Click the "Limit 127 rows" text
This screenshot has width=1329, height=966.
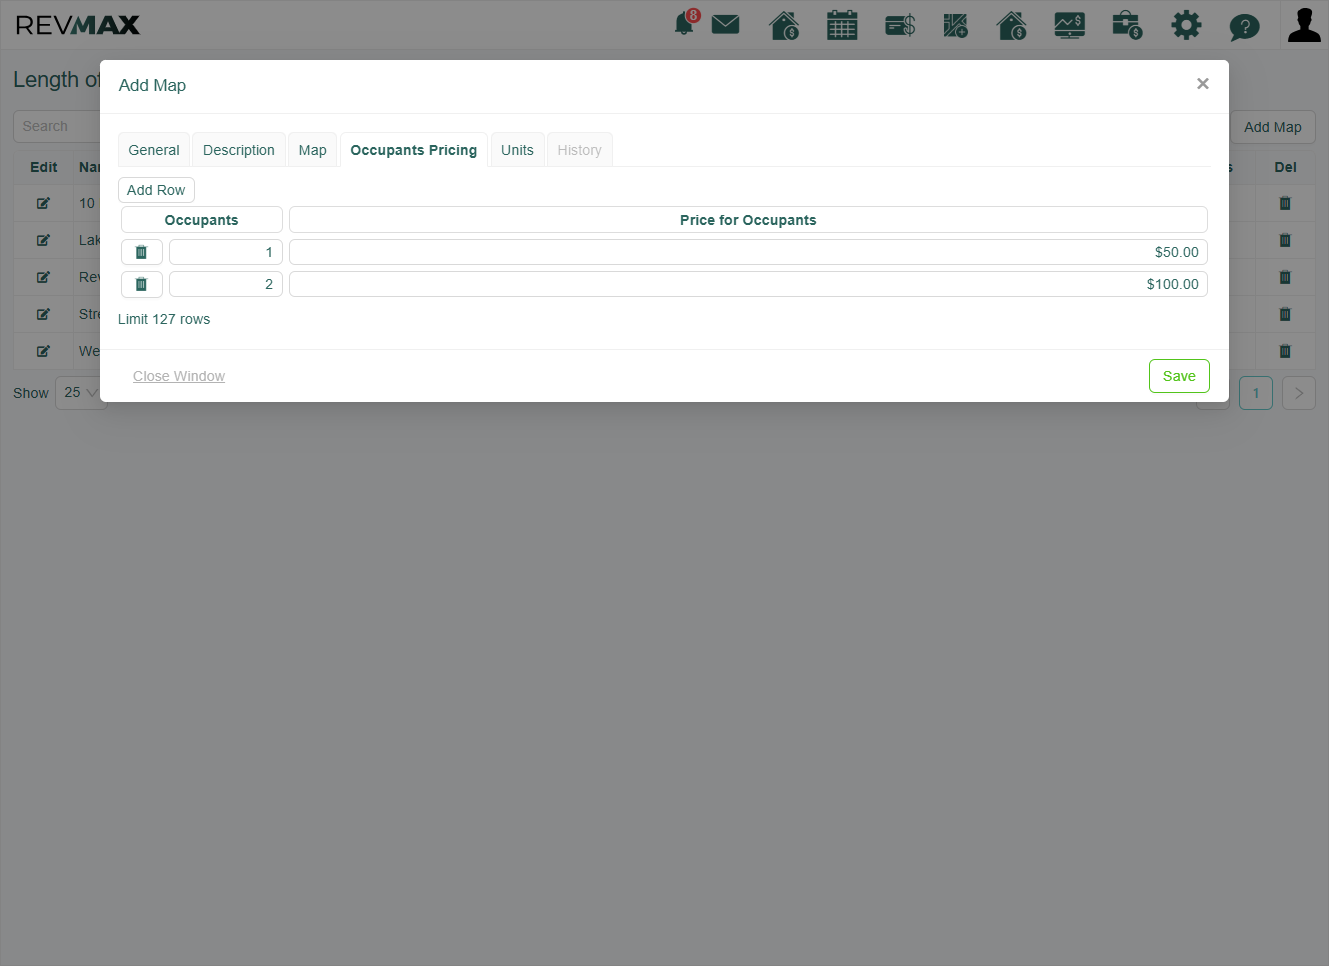point(164,319)
